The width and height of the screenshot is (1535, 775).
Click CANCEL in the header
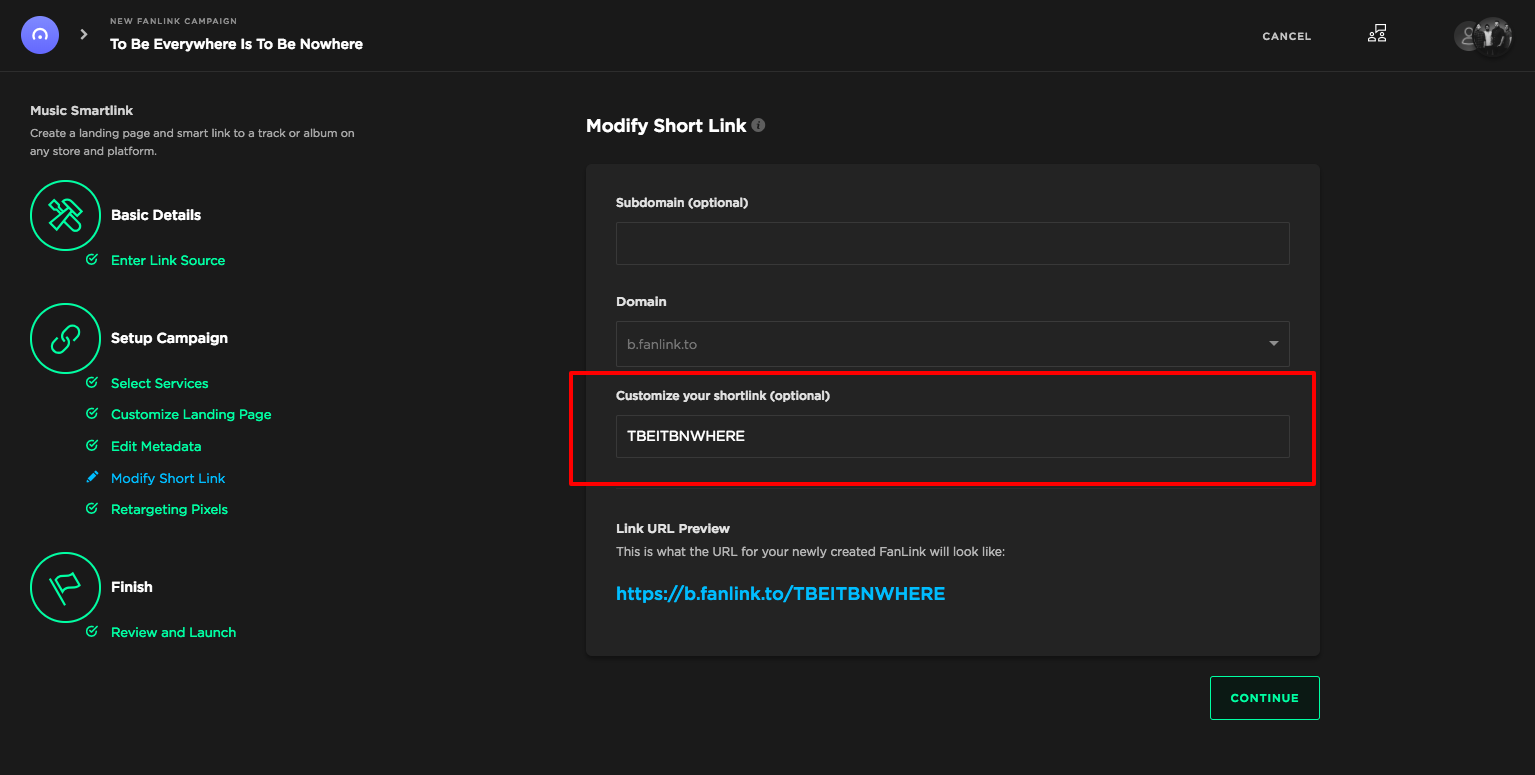[x=1287, y=36]
